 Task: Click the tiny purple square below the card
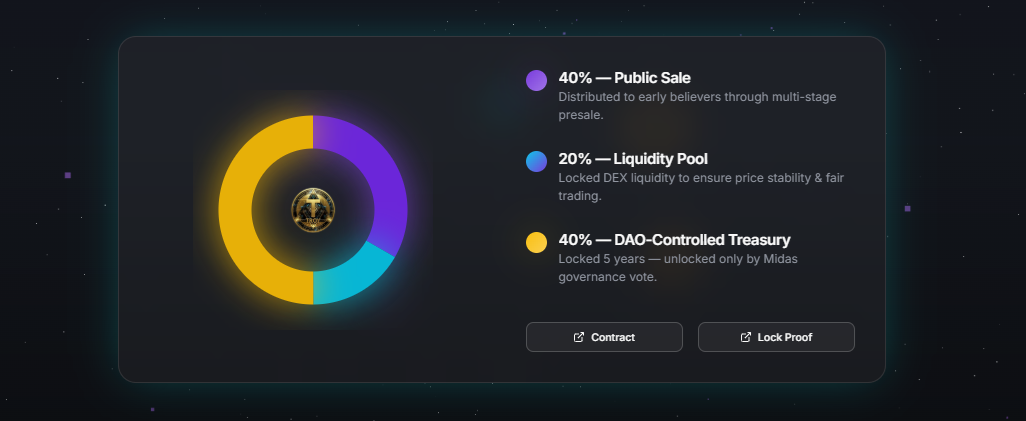[x=152, y=409]
